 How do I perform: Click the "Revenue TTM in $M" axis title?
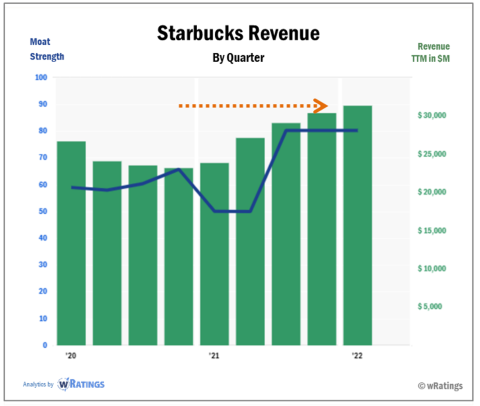(x=430, y=53)
